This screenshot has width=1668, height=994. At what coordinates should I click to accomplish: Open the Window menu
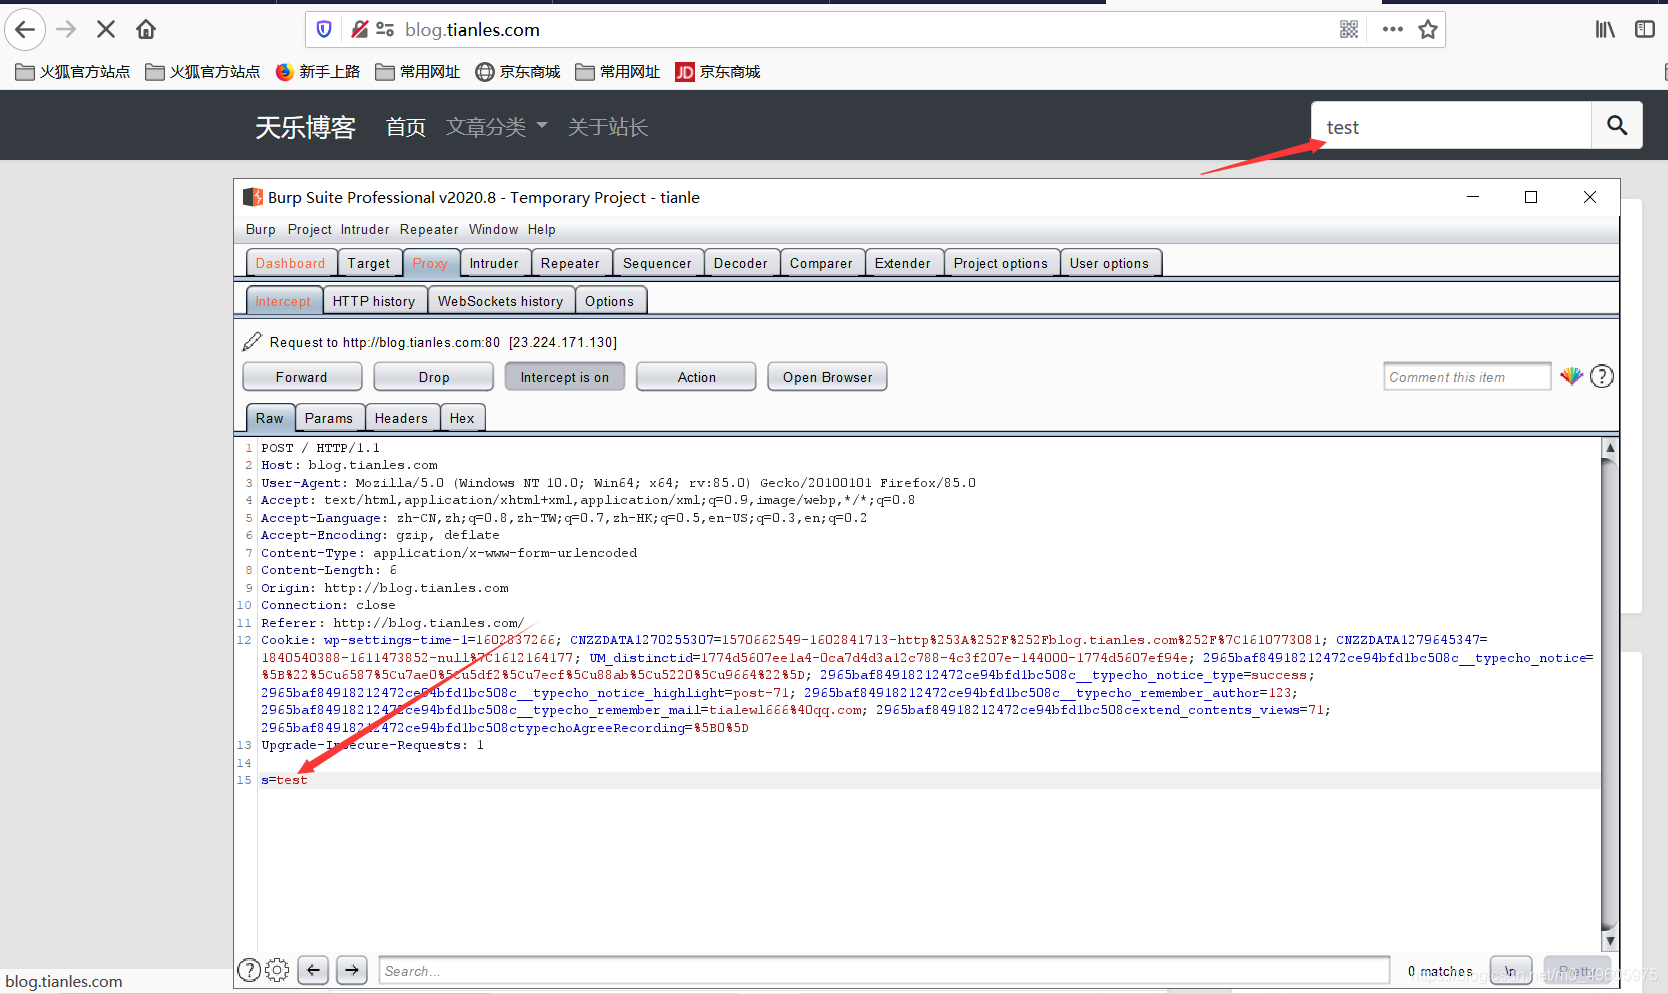[494, 229]
